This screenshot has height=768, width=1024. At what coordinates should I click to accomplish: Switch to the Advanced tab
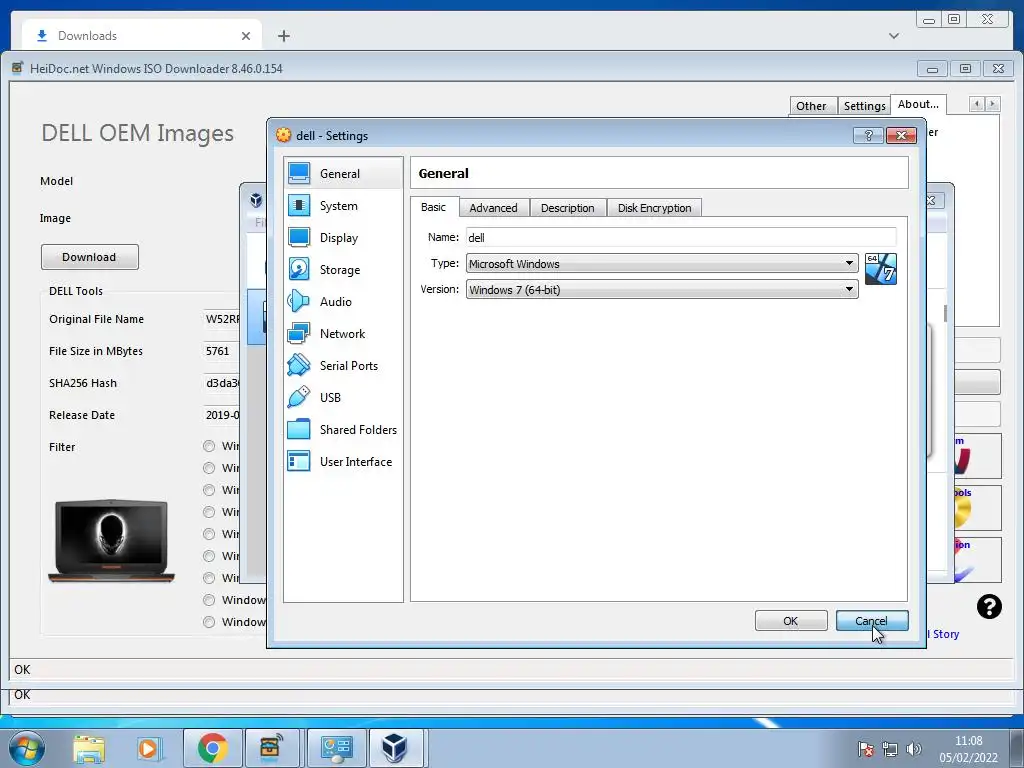(x=493, y=208)
